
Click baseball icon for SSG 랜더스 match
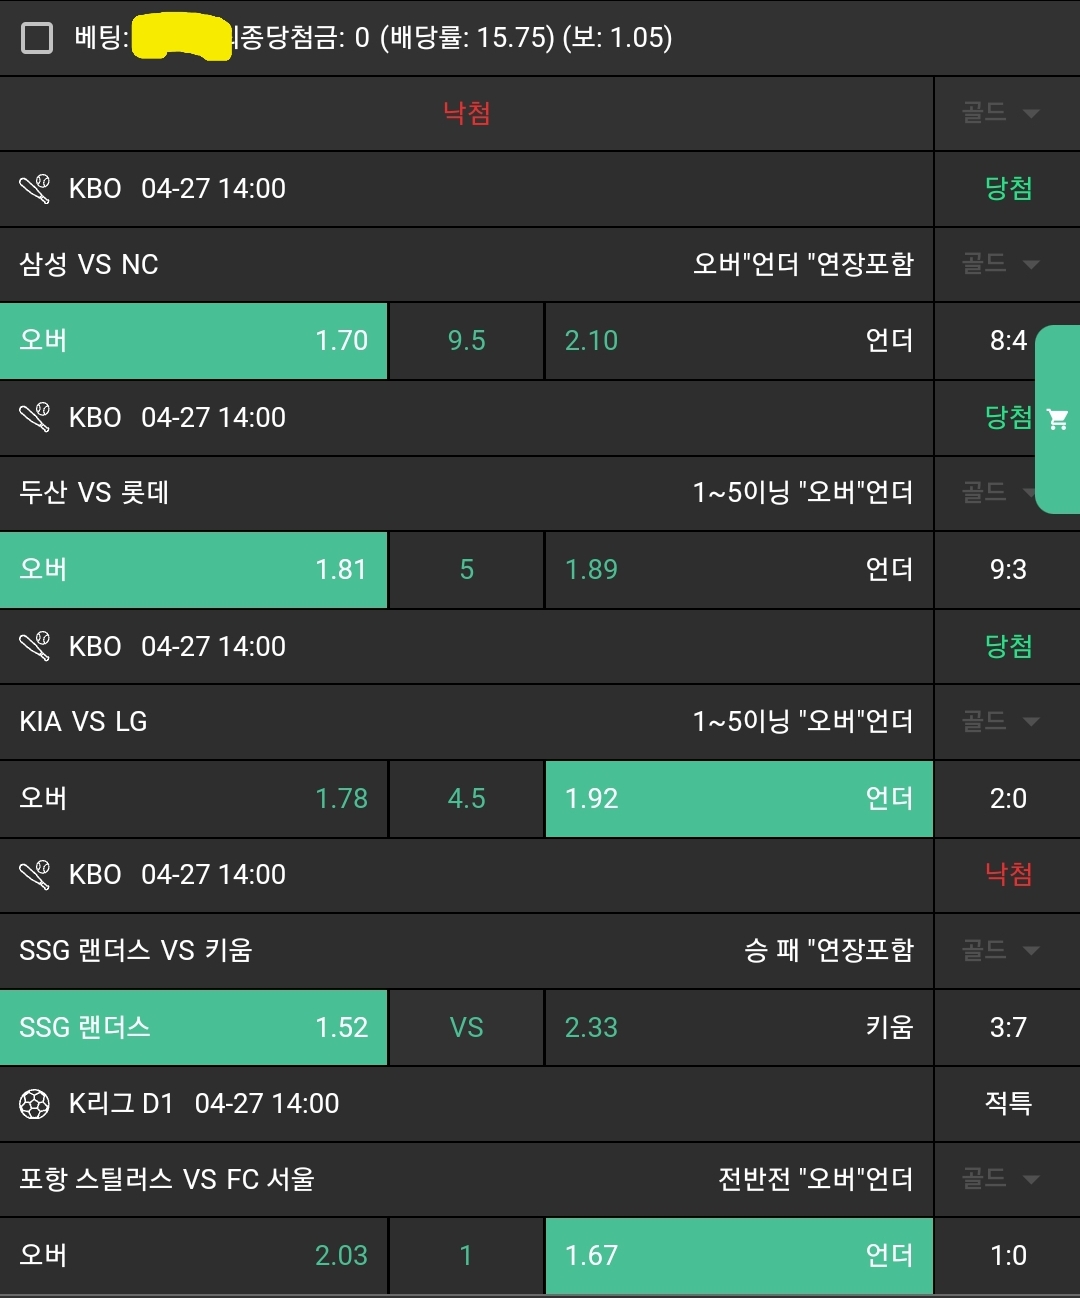(x=35, y=875)
